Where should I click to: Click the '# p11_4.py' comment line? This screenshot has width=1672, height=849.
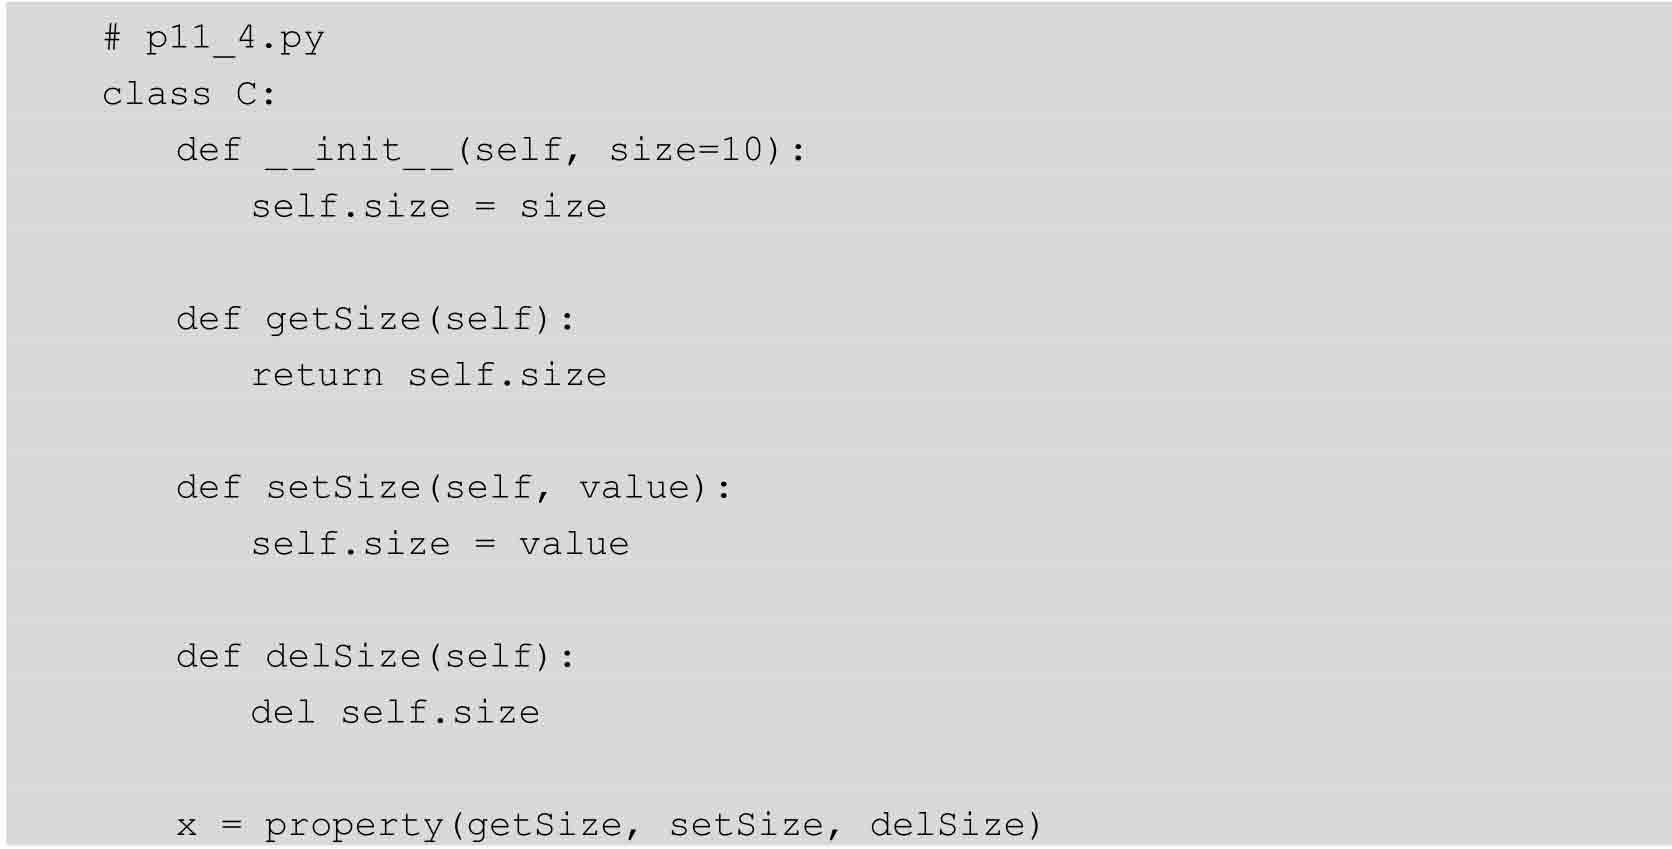pos(214,39)
